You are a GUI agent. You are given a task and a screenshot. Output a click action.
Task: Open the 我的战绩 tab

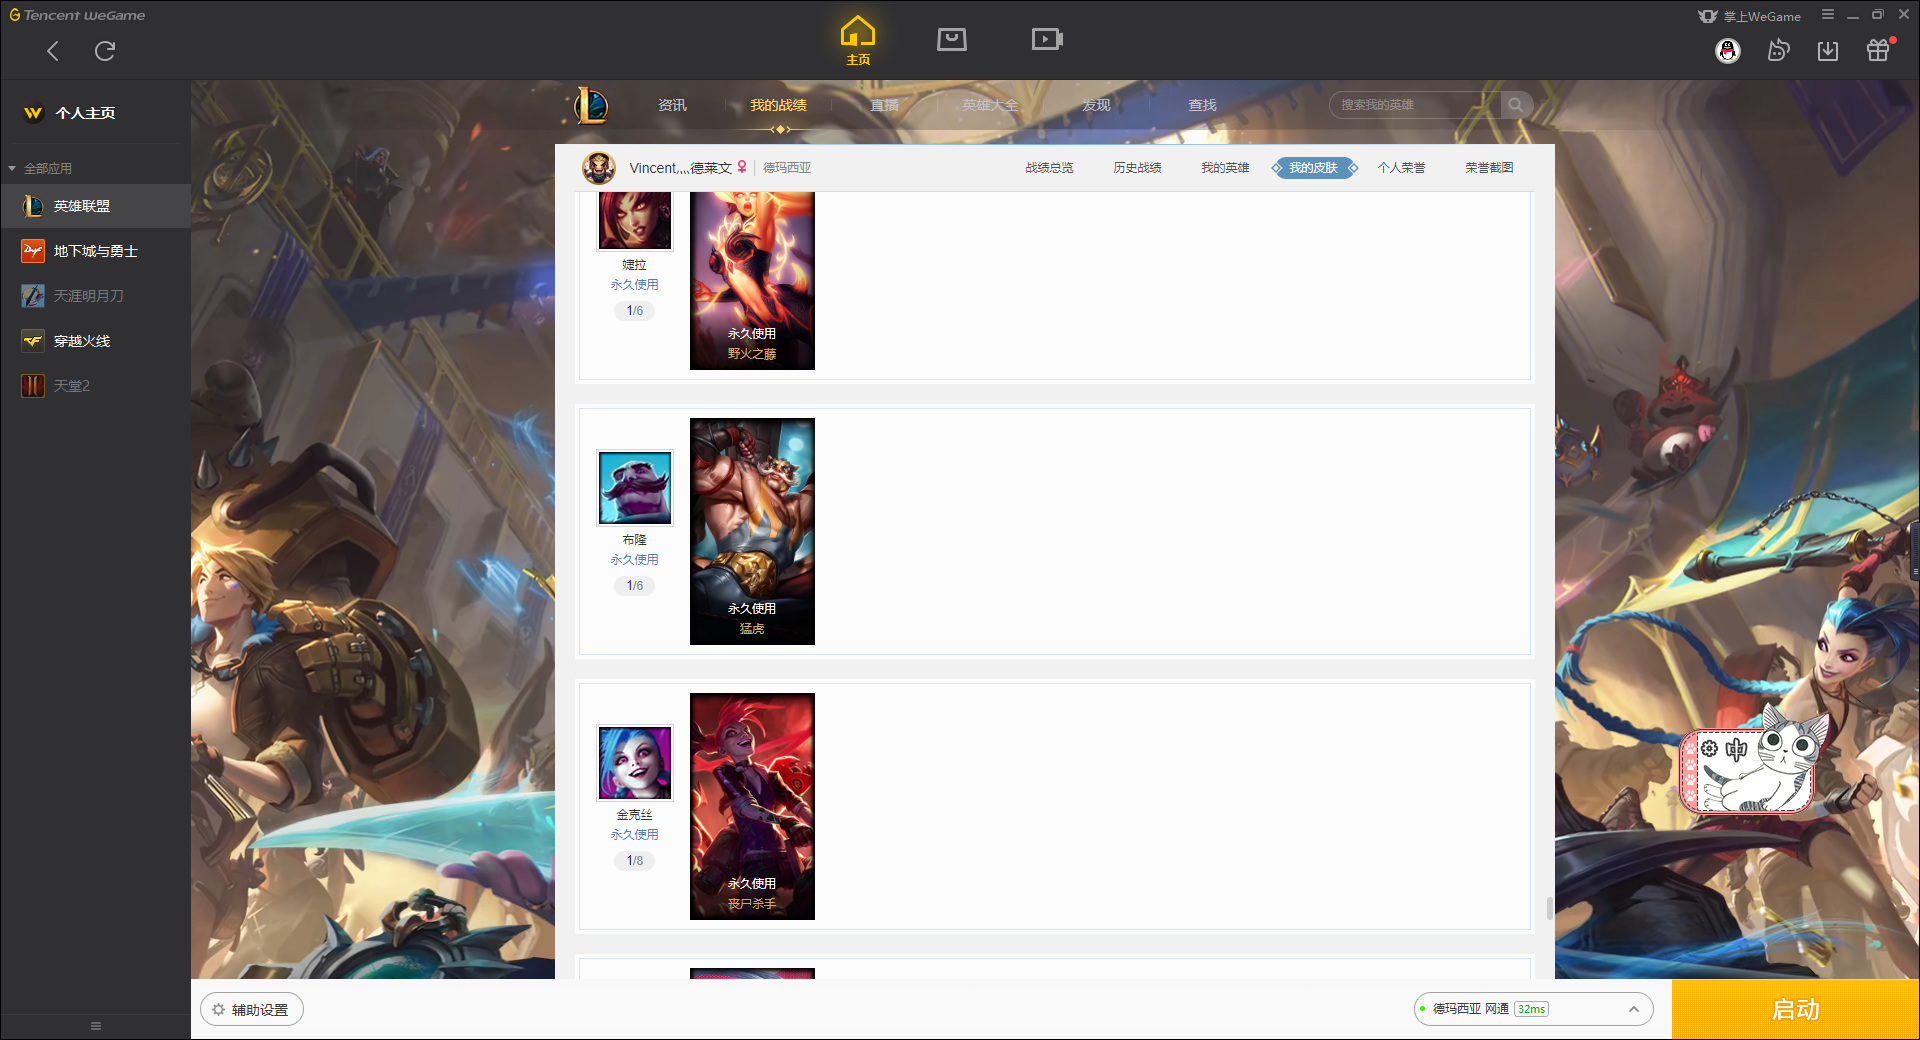click(778, 105)
